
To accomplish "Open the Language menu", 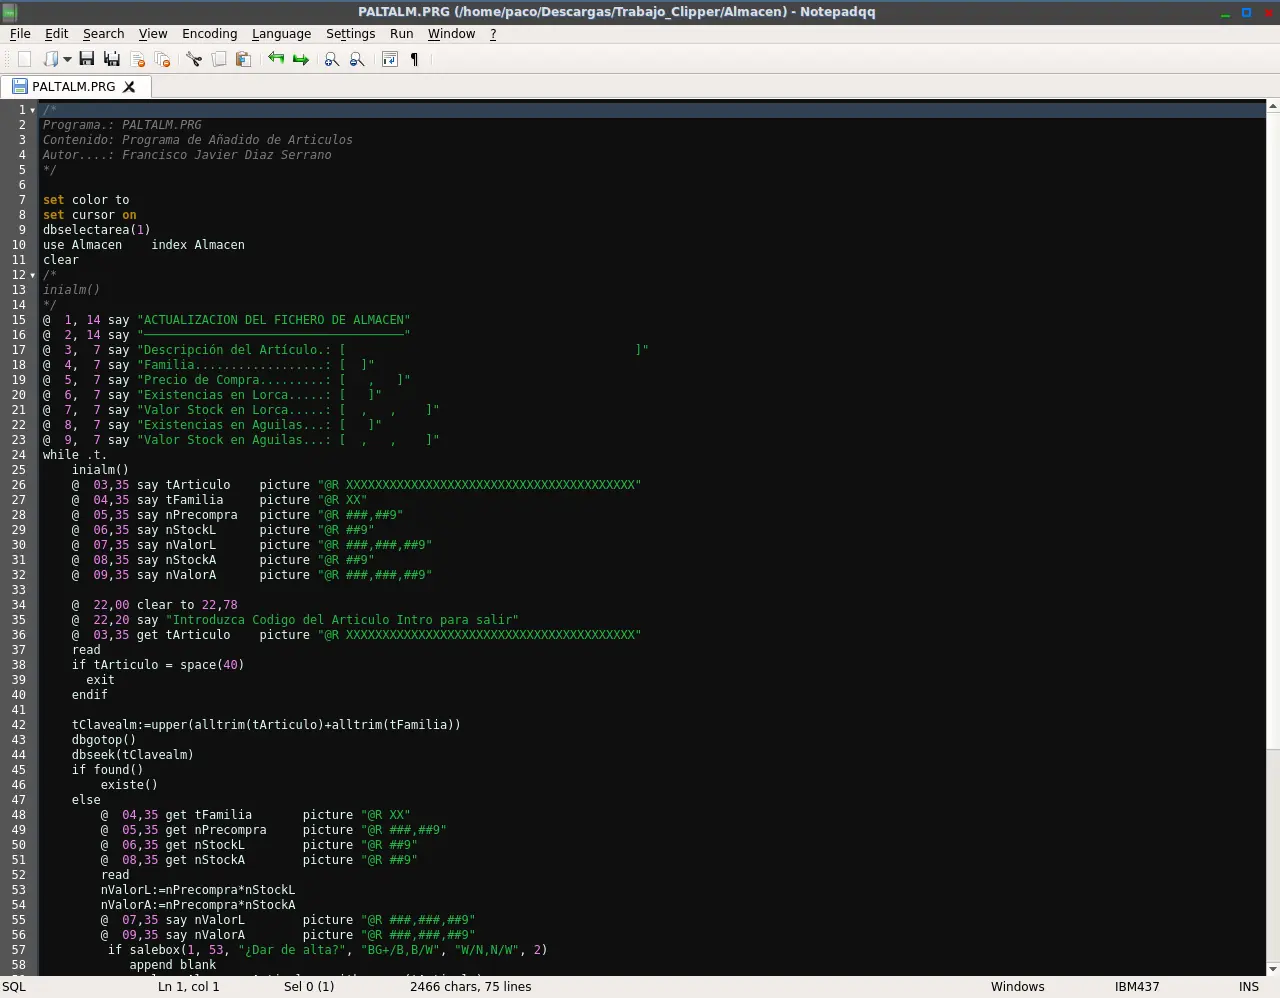I will (x=281, y=33).
